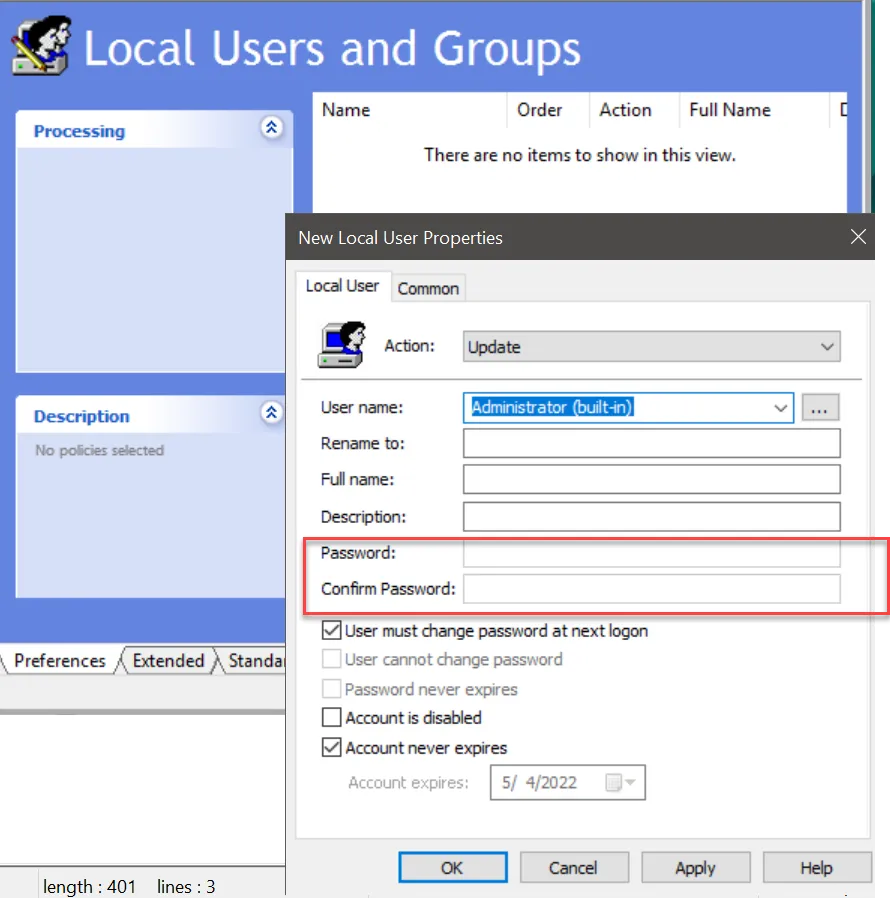Click the browse ellipsis button next to User name
The width and height of the screenshot is (890, 898).
coord(820,407)
